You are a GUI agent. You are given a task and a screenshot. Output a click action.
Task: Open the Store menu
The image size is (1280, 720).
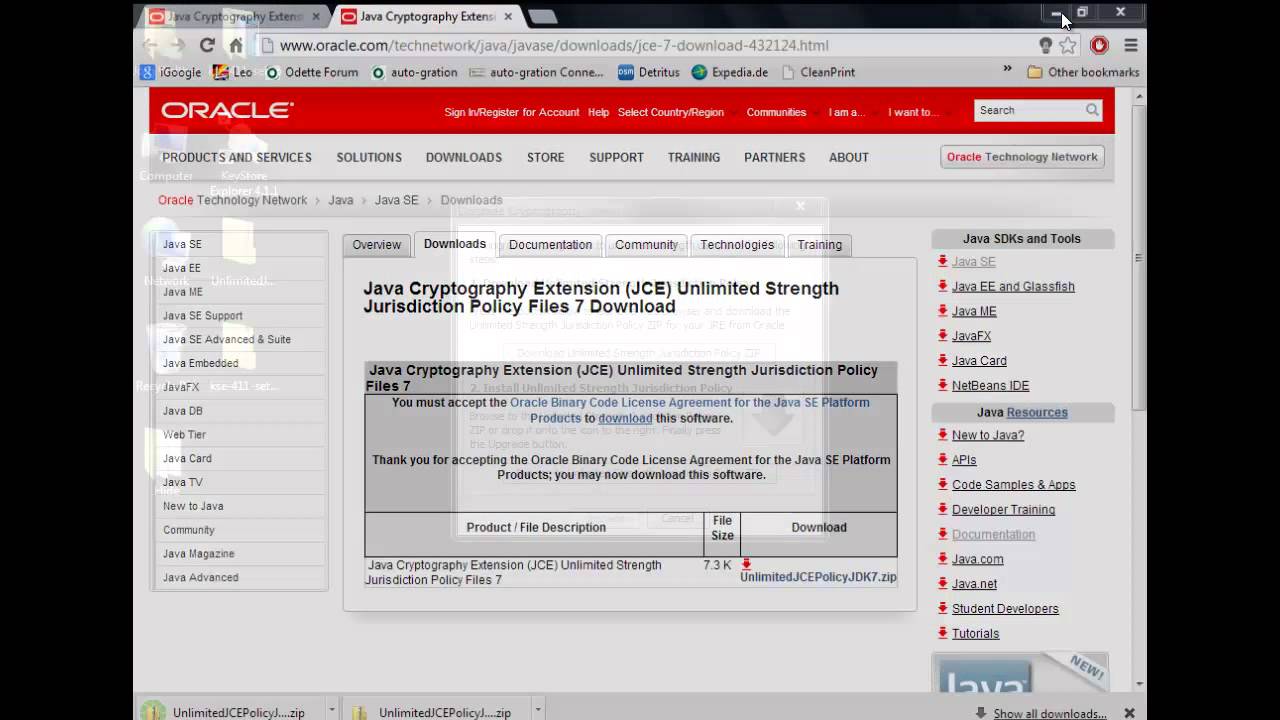tap(545, 157)
